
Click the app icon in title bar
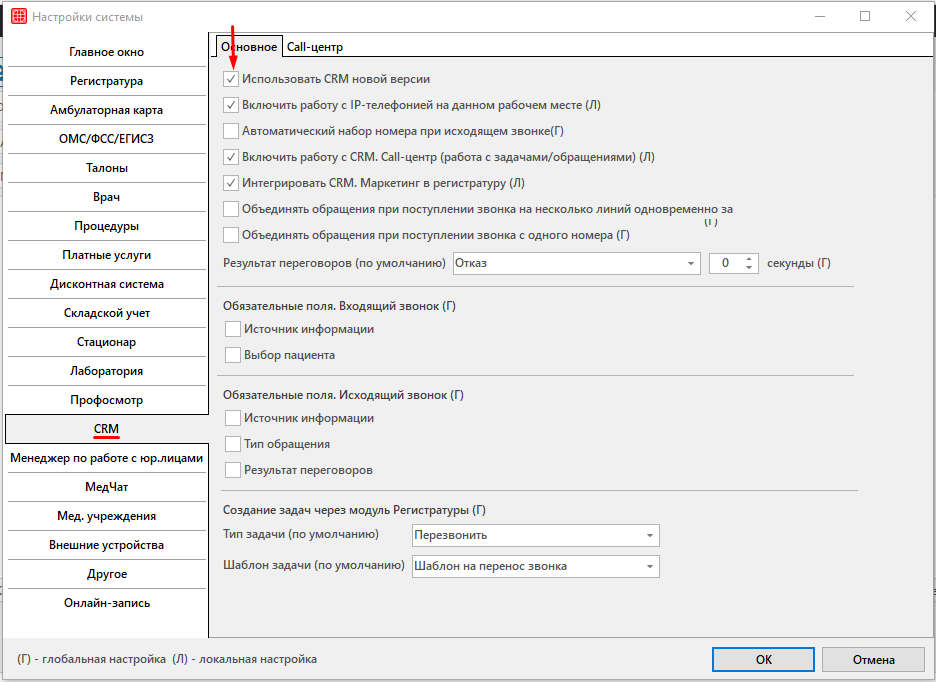tap(19, 17)
